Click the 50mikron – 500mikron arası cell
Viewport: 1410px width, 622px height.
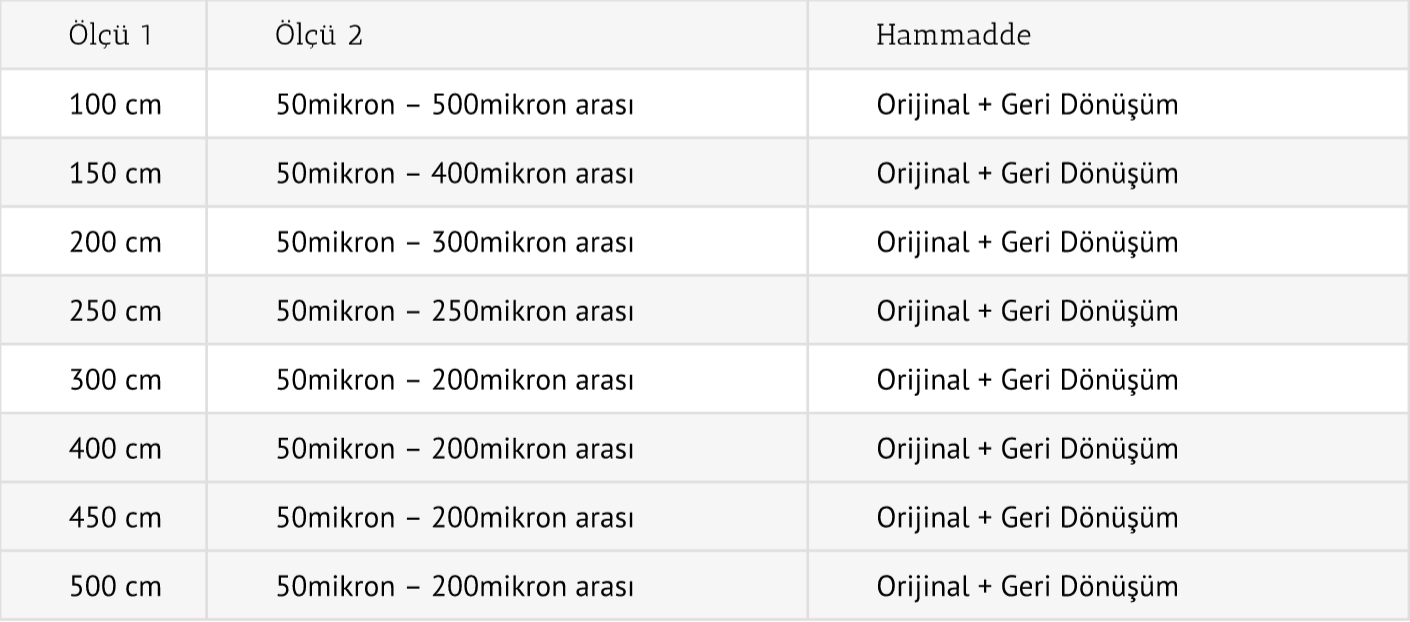click(455, 104)
